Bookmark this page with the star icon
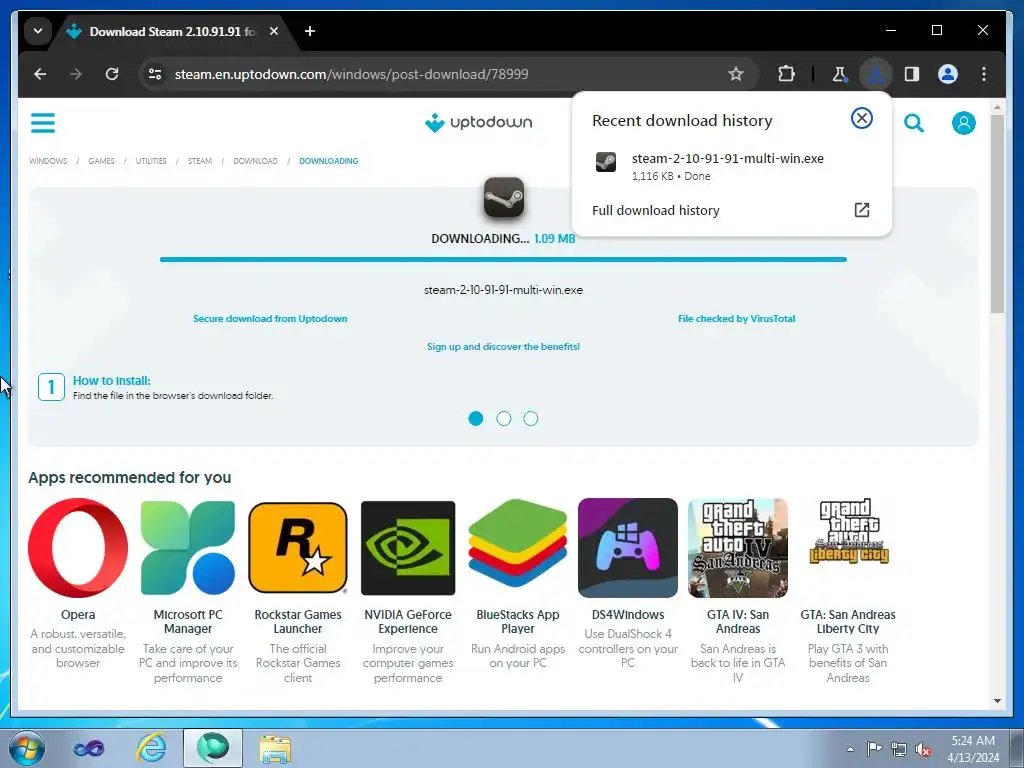The width and height of the screenshot is (1024, 768). click(x=735, y=74)
